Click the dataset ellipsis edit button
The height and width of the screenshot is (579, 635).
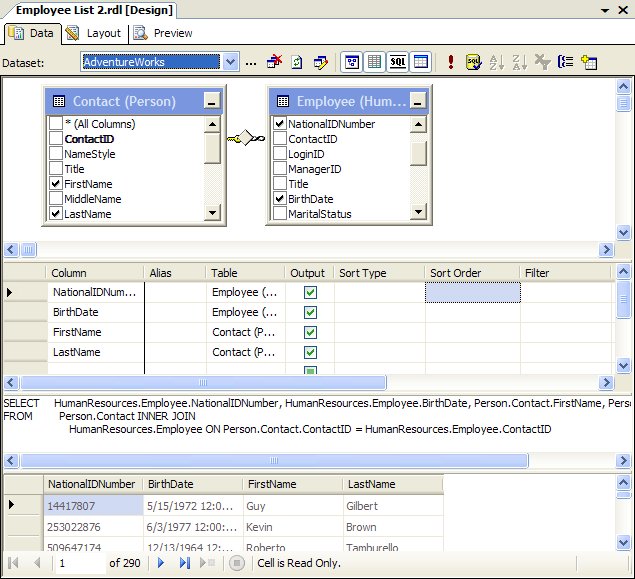251,62
